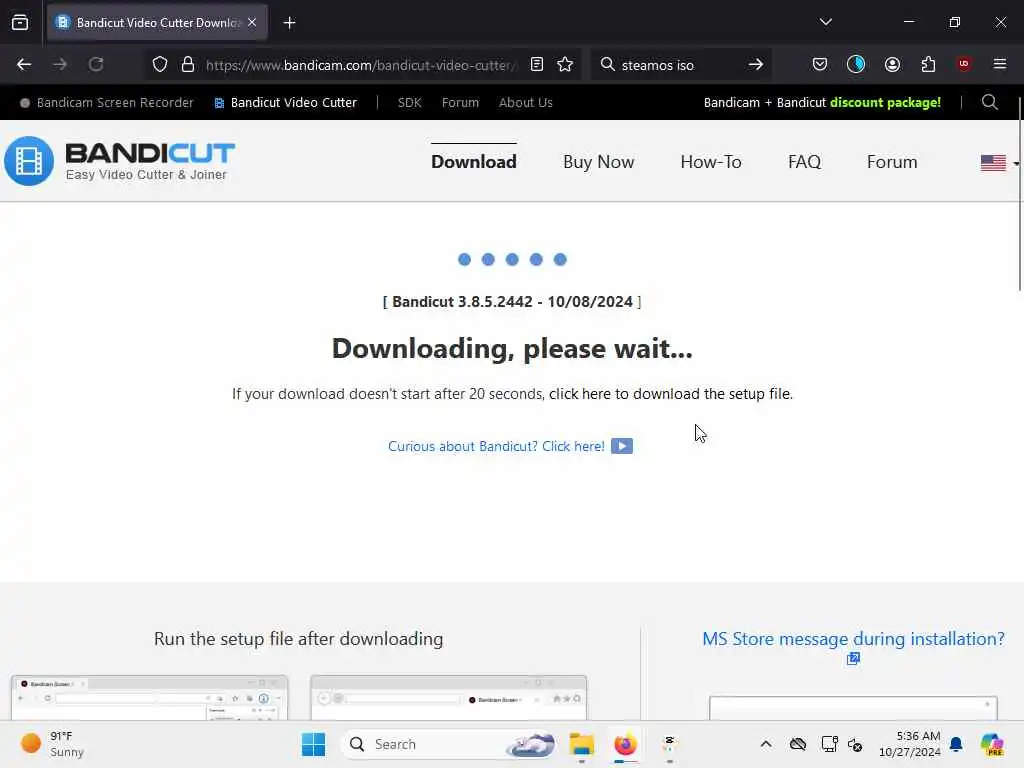Image resolution: width=1024 pixels, height=768 pixels.
Task: Show site security padlock info
Action: point(188,64)
